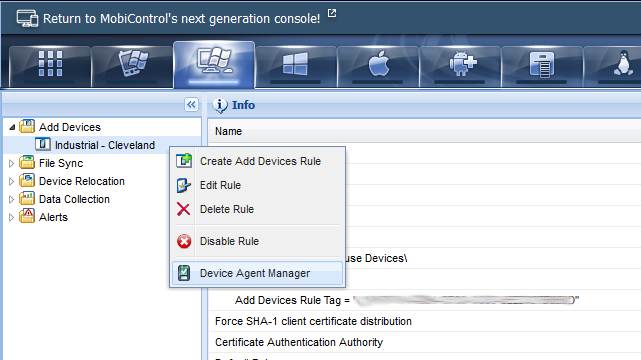Viewport: 641px width, 360px height.
Task: Choose Disable Rule from context menu
Action: pos(258,241)
